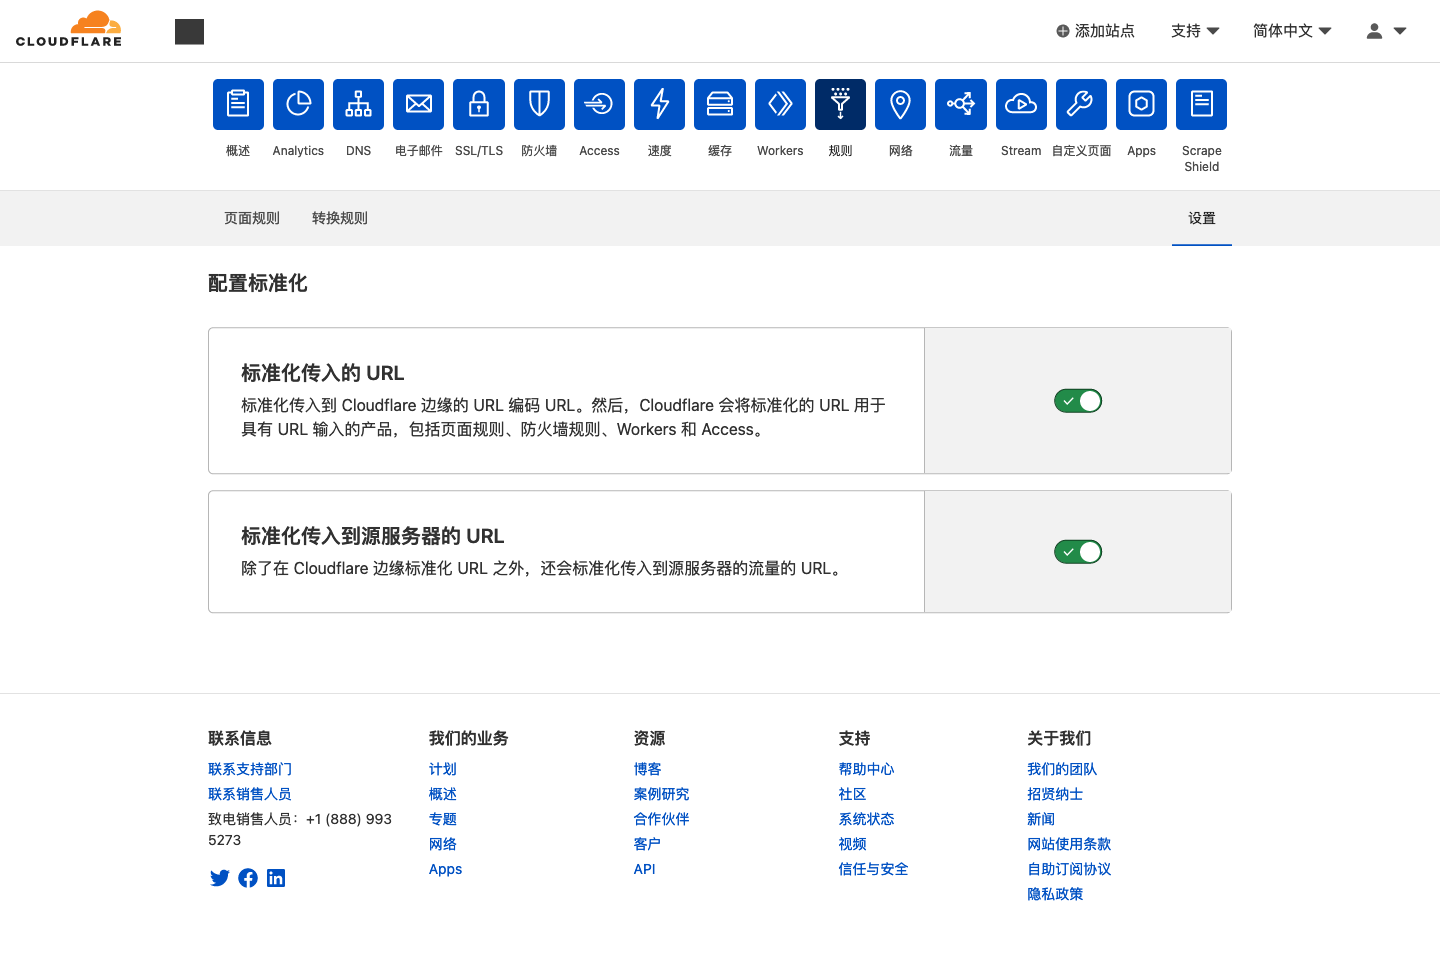Viewport: 1440px width, 956px height.
Task: Open the Analytics pie chart icon
Action: tap(298, 104)
